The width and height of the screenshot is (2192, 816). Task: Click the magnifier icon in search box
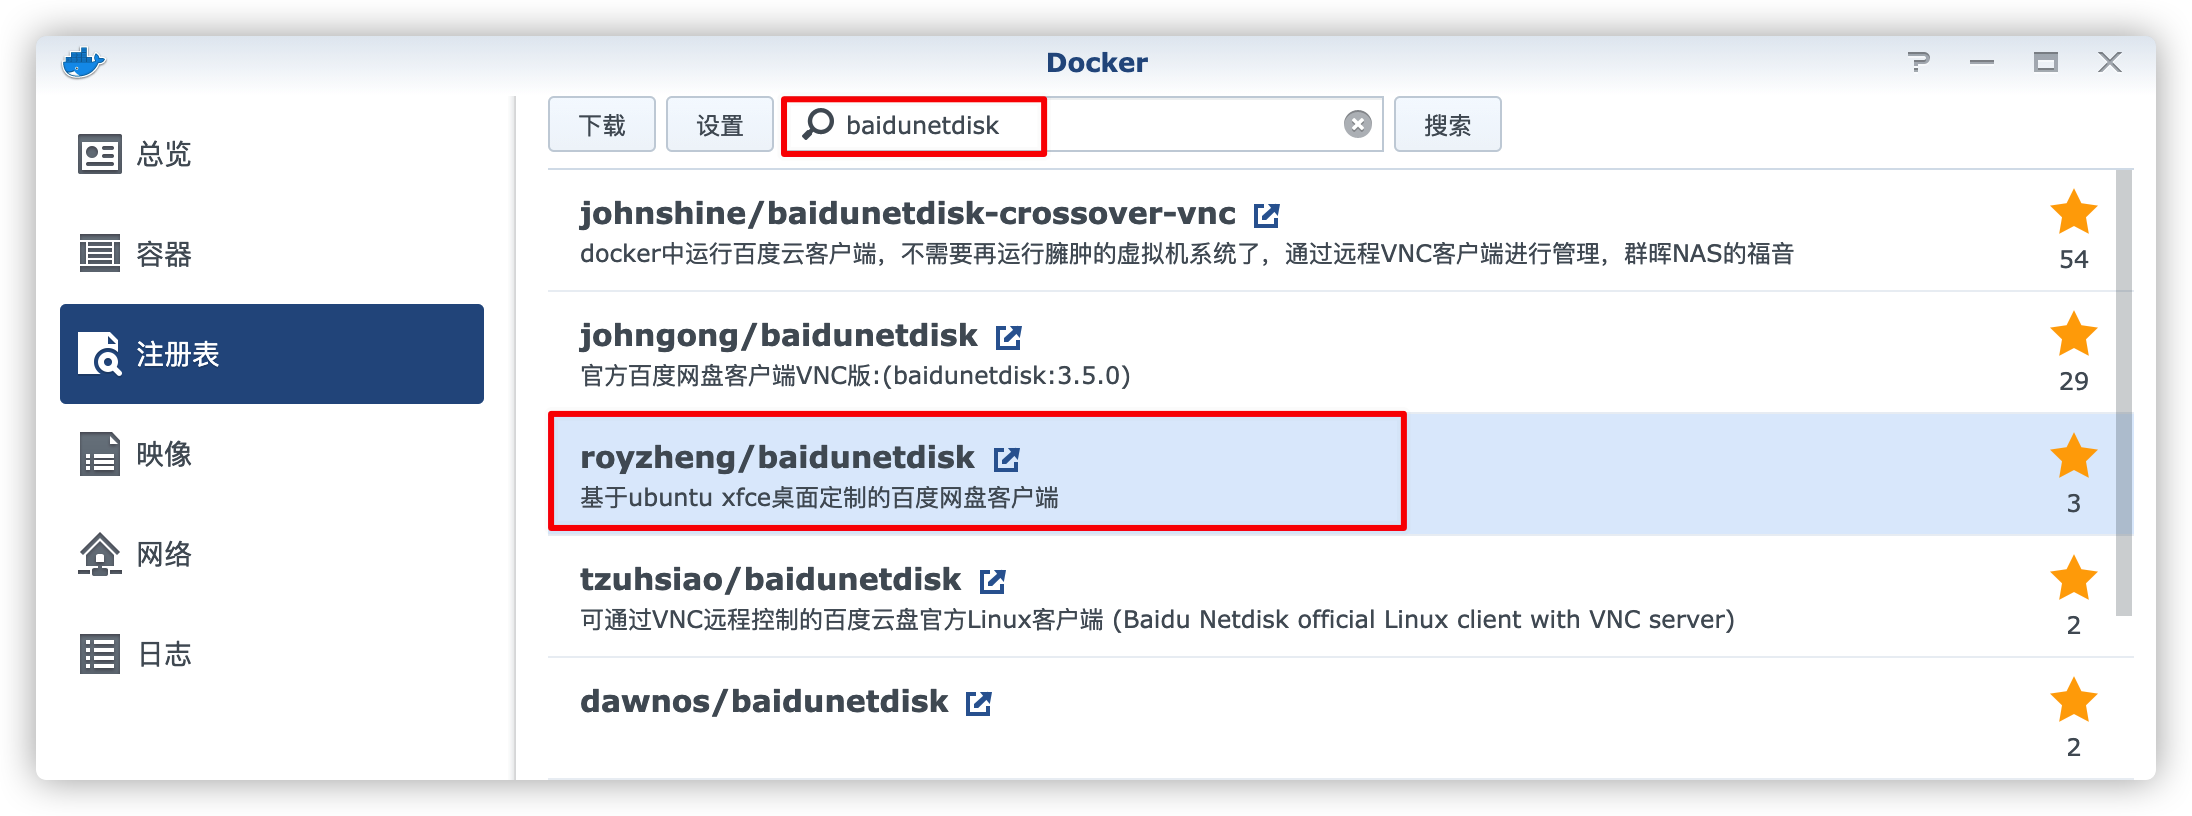[x=818, y=124]
